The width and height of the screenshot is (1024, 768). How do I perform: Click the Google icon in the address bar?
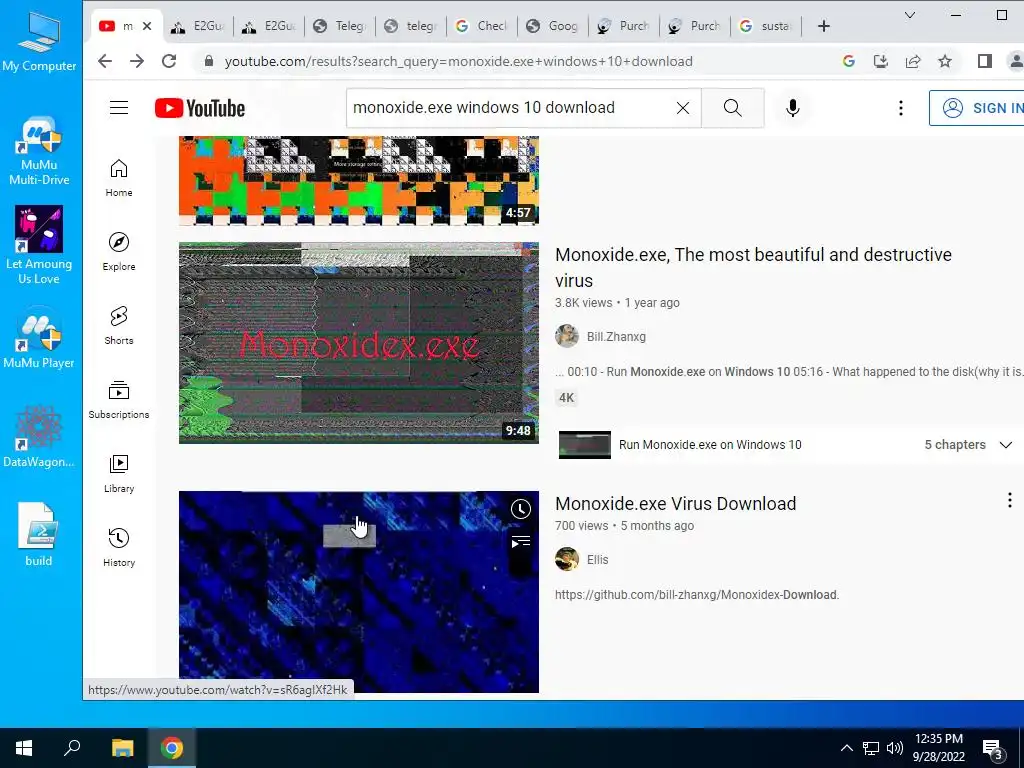coord(849,61)
